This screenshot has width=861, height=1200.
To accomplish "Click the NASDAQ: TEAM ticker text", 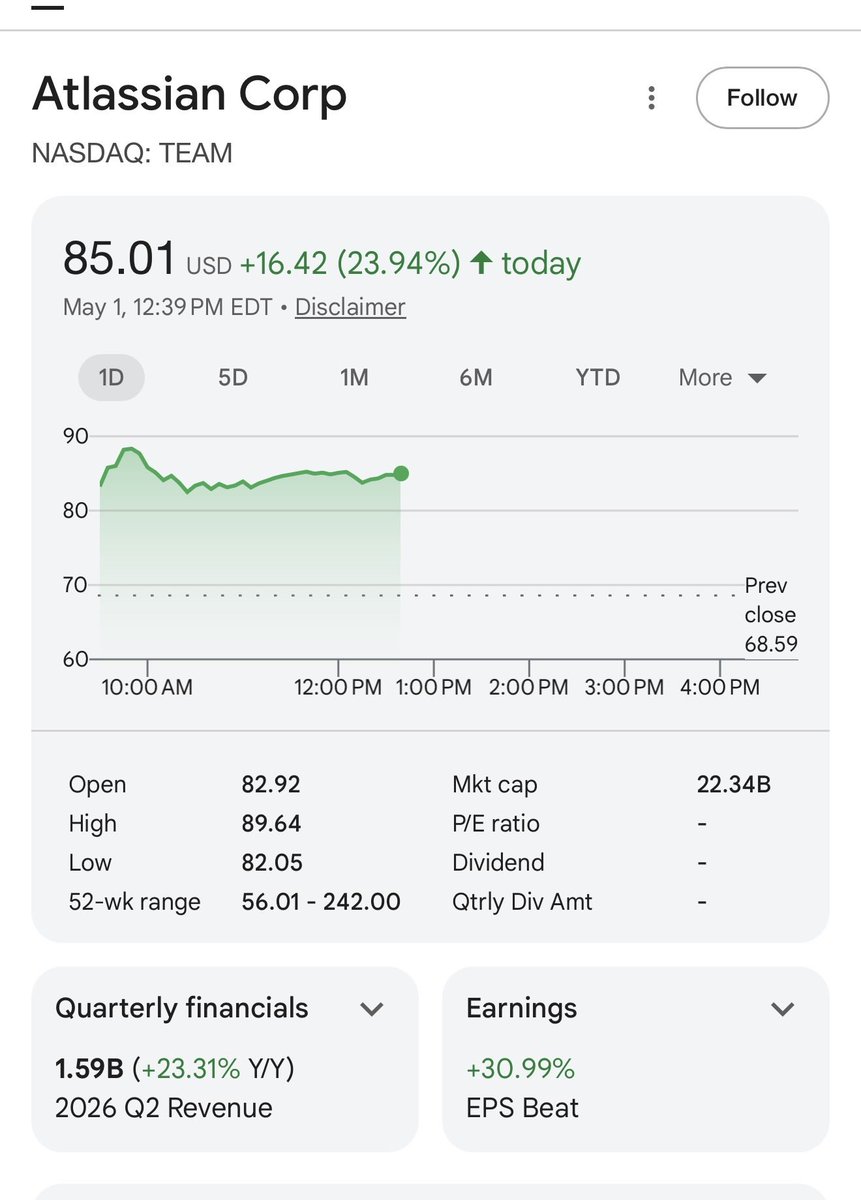I will tap(132, 153).
